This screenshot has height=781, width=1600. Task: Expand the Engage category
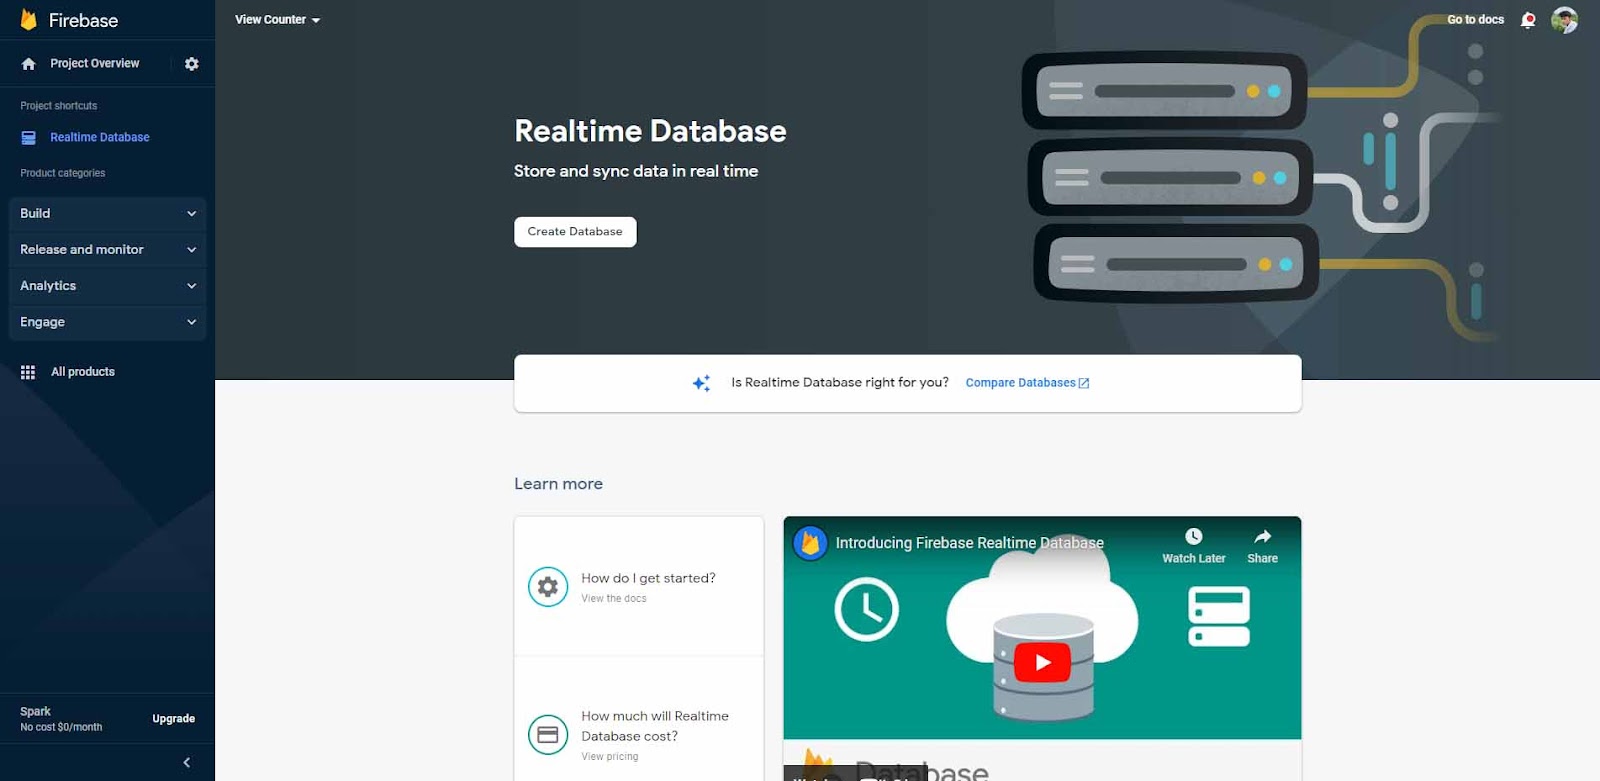[108, 322]
